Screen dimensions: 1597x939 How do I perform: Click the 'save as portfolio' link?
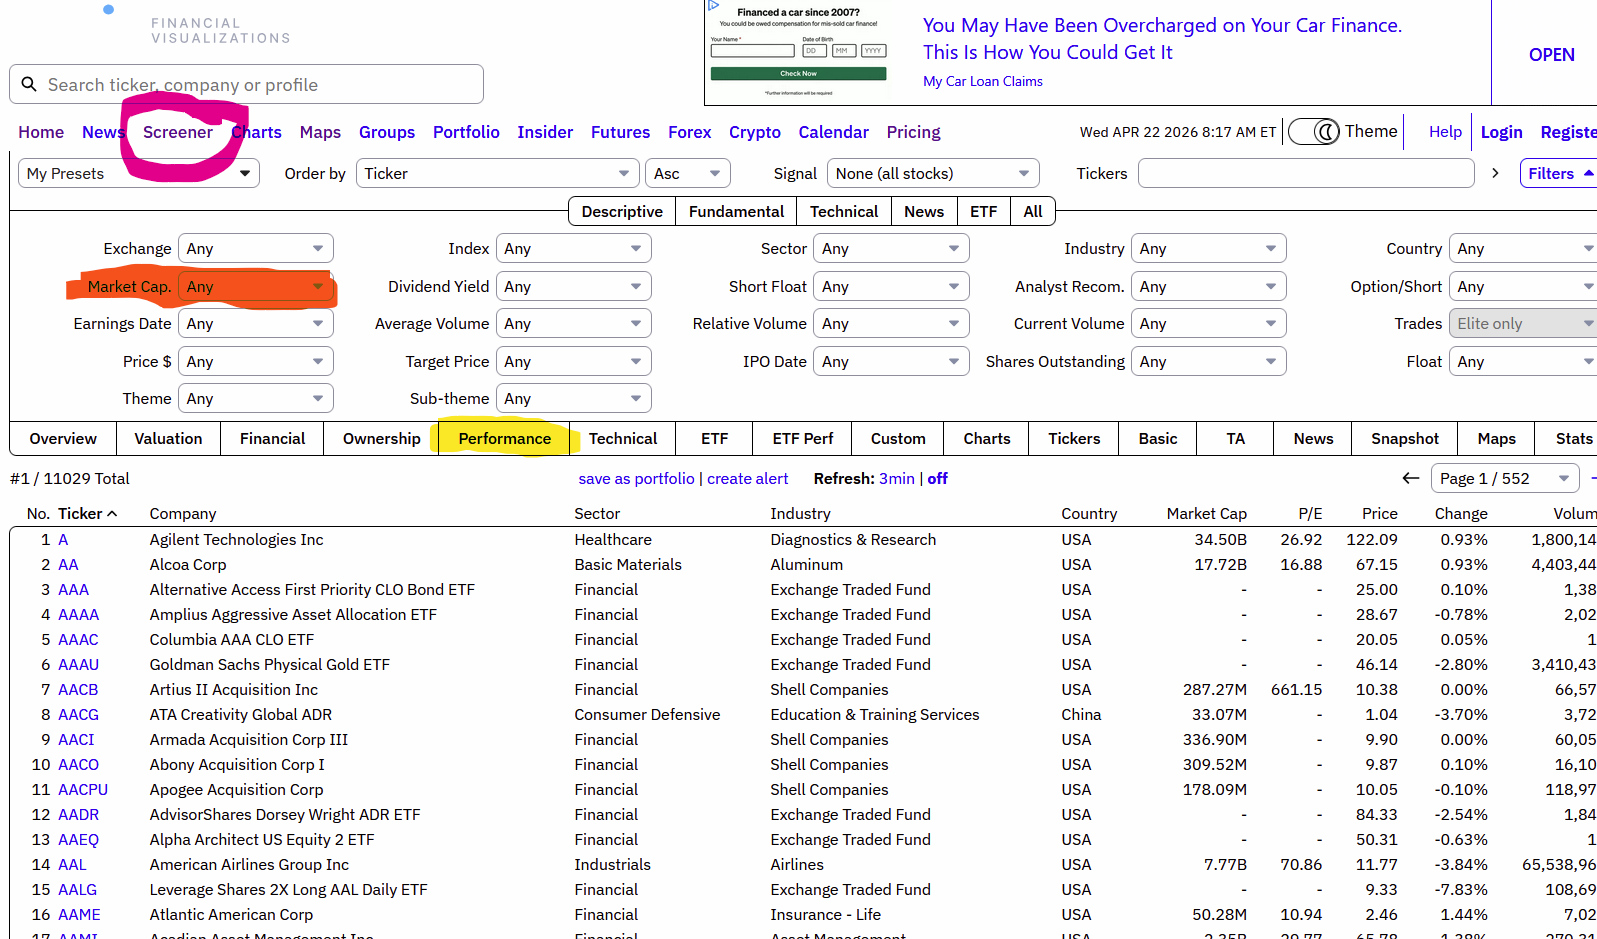coord(636,479)
